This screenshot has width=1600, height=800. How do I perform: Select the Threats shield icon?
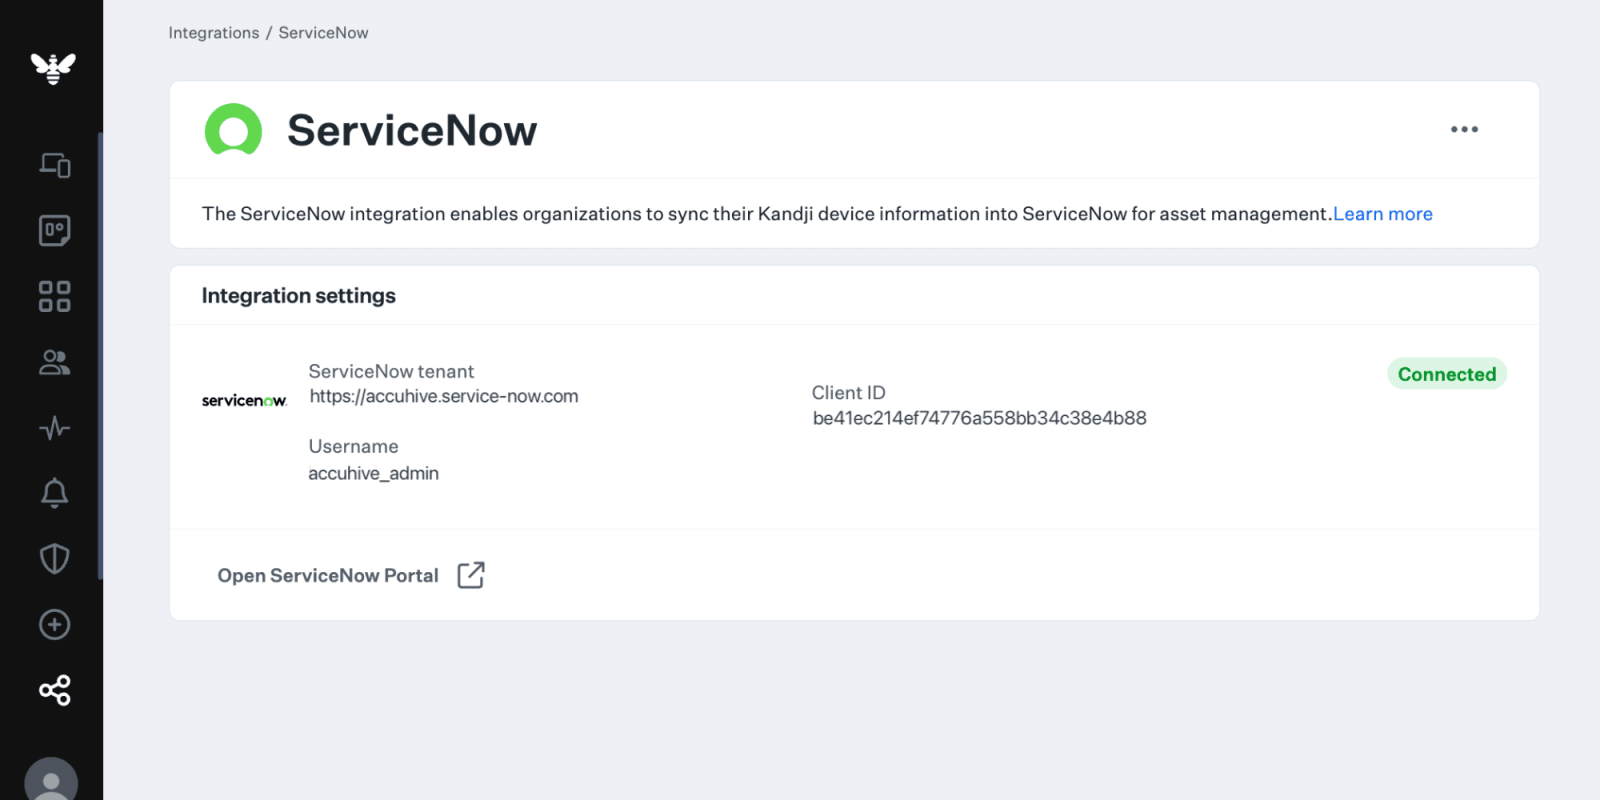click(54, 558)
